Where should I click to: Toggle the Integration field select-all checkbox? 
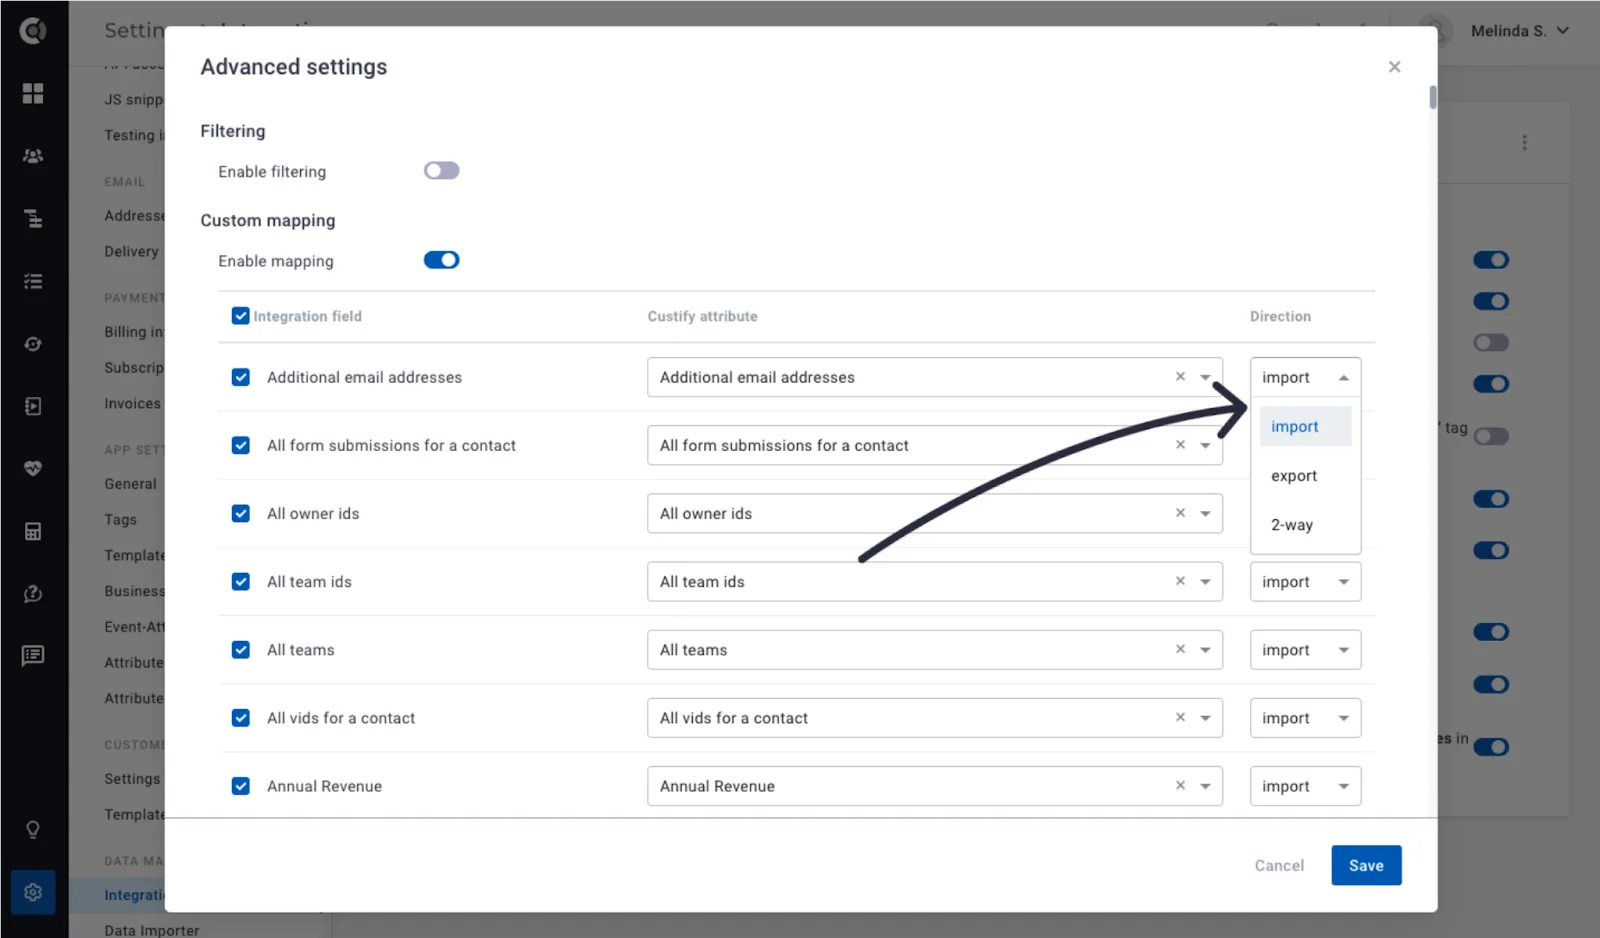coord(240,316)
